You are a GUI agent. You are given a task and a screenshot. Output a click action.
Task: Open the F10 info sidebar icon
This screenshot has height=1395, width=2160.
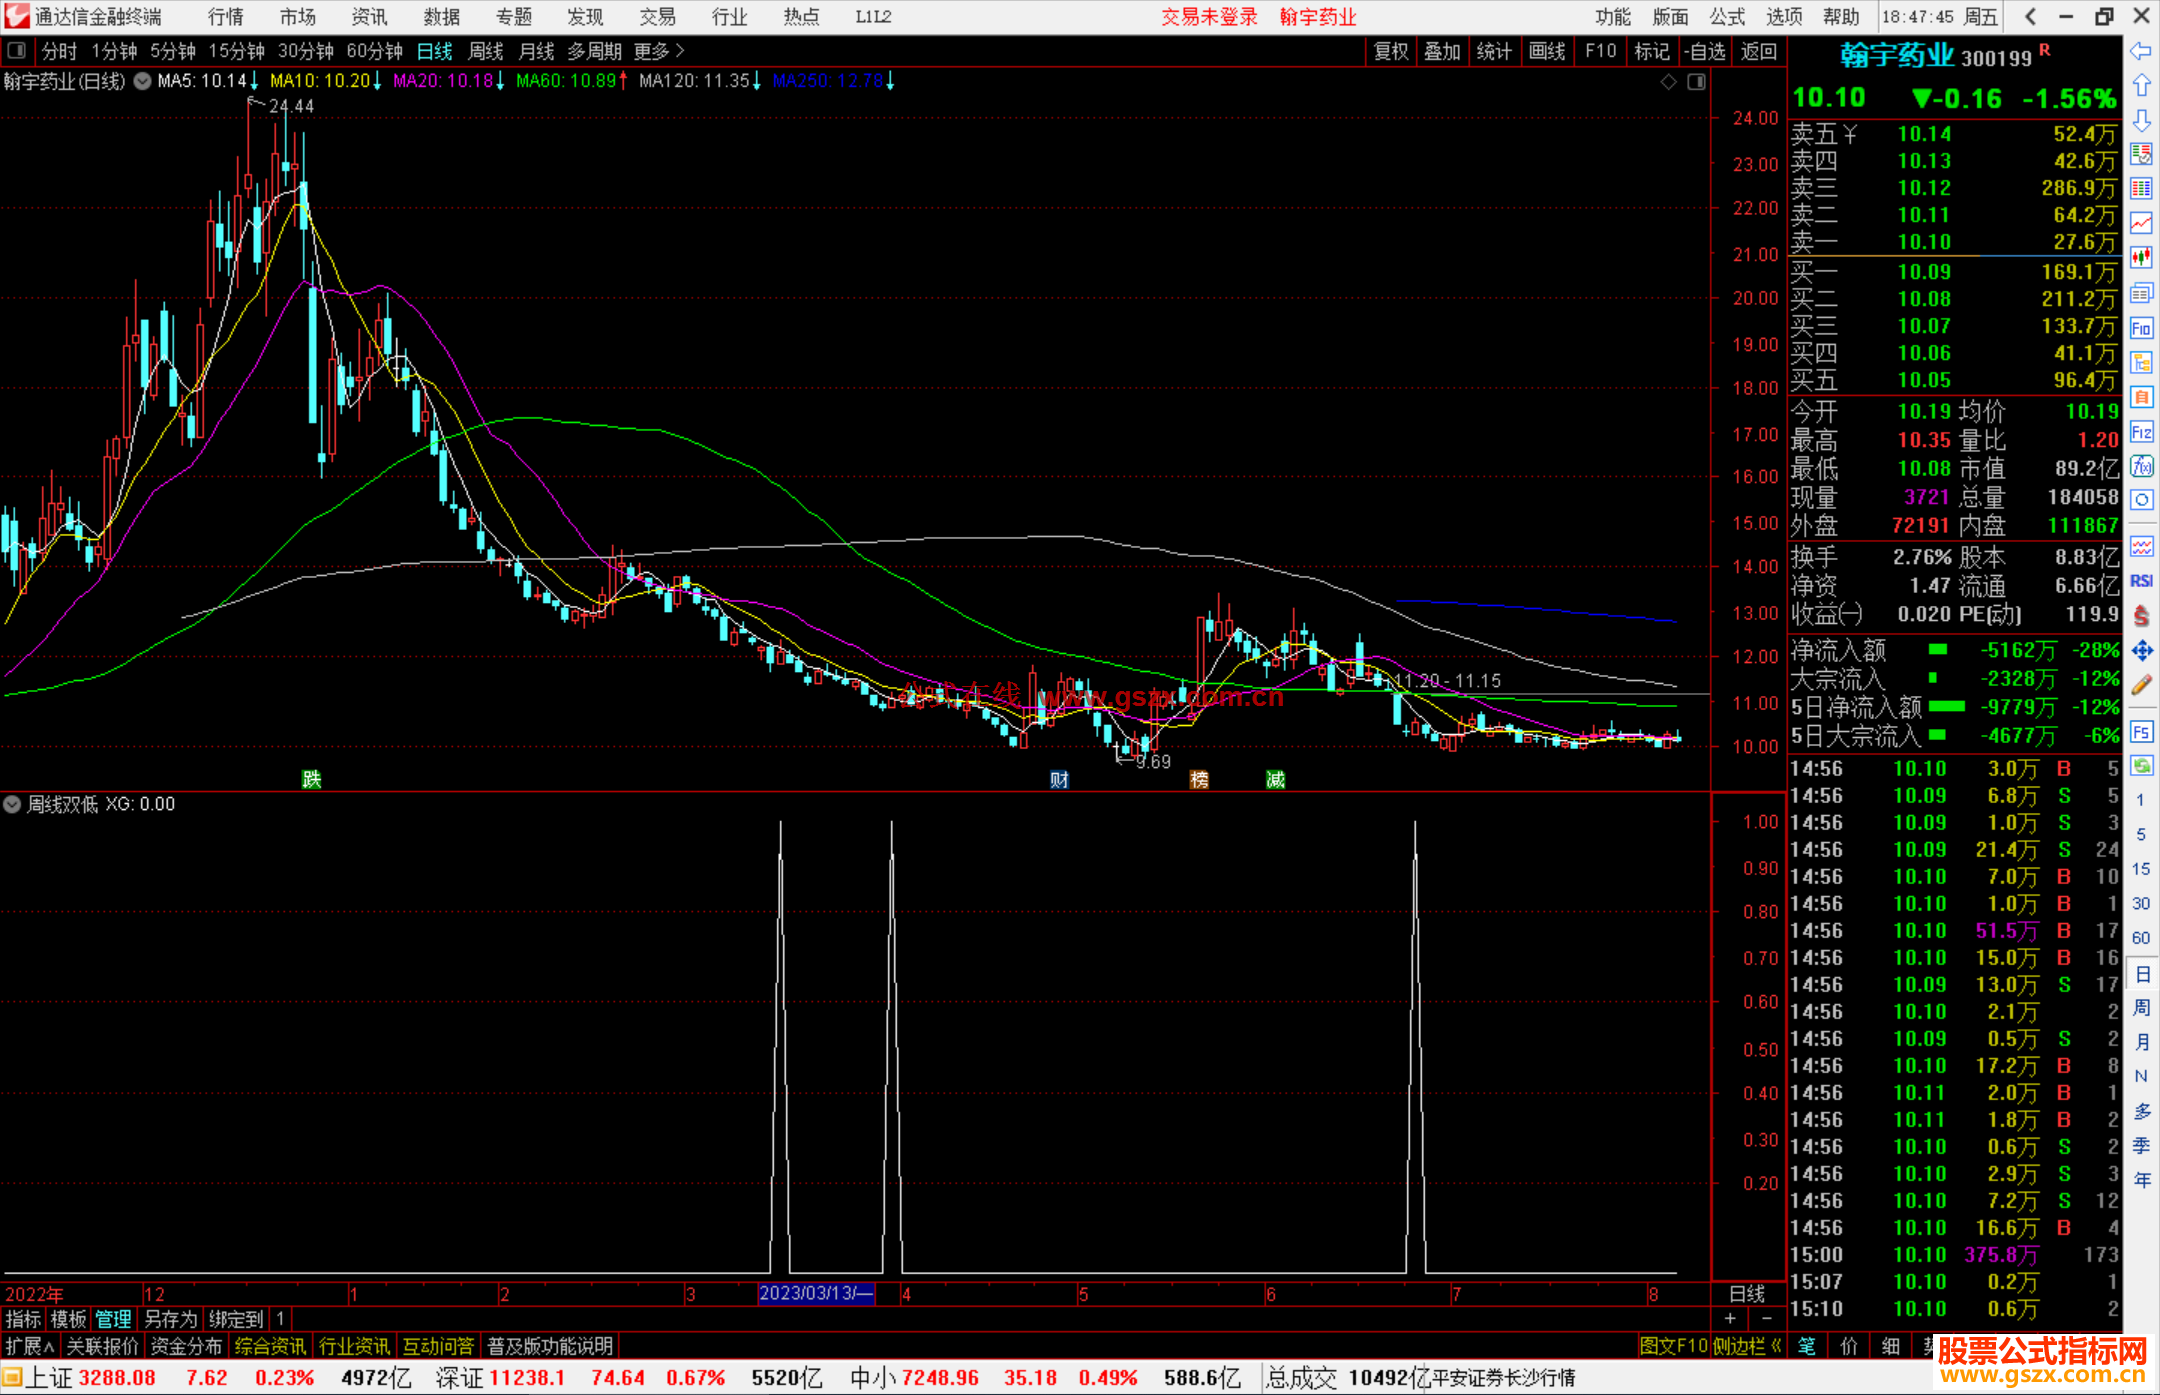(x=2141, y=328)
